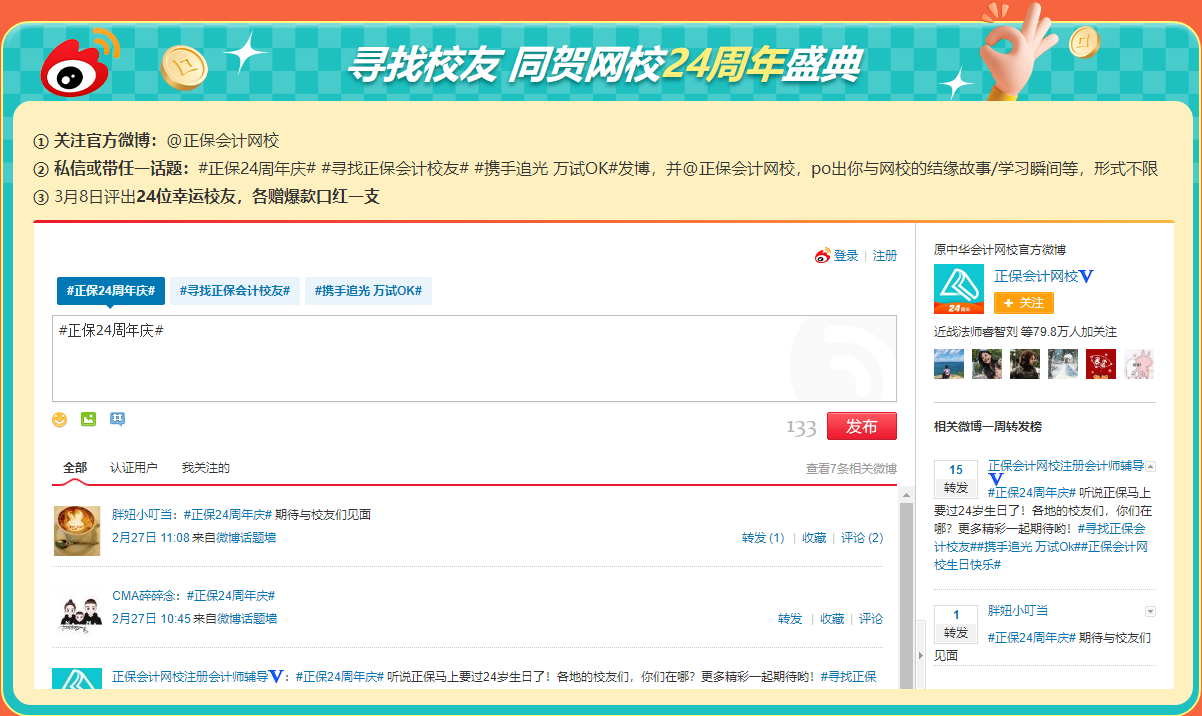The width and height of the screenshot is (1202, 716).
Task: Switch to the 认证用户 tab
Action: (134, 468)
